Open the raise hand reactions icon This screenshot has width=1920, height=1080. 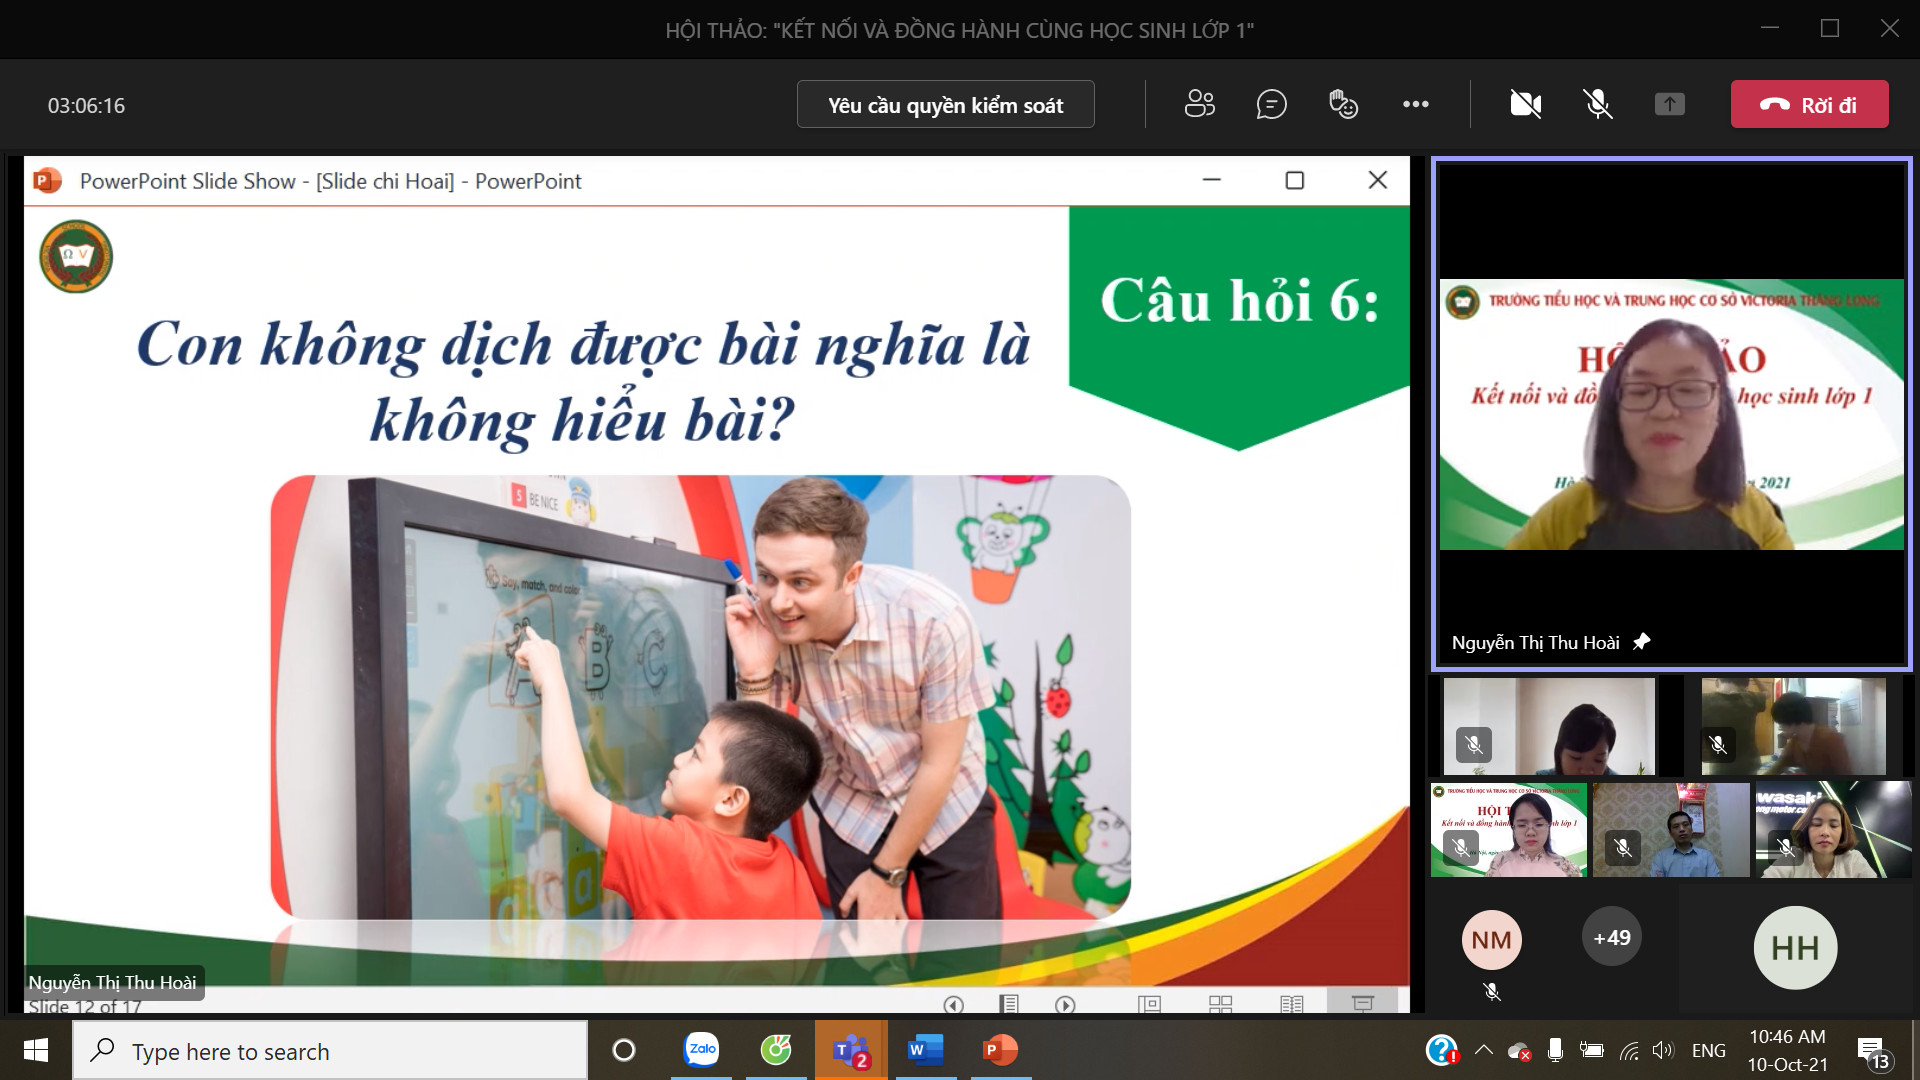pyautogui.click(x=1343, y=104)
